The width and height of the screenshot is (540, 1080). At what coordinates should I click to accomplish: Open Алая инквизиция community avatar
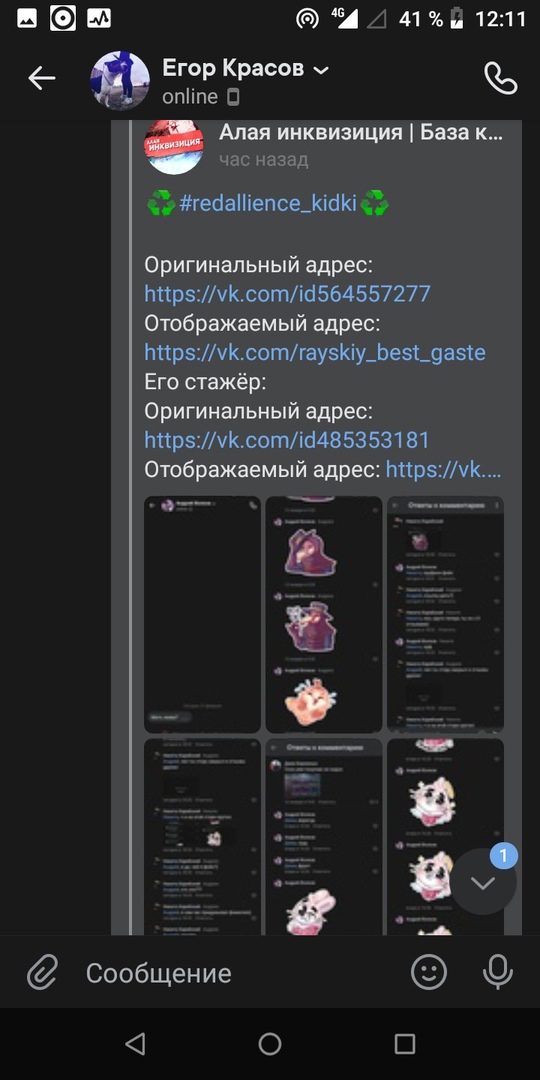click(x=174, y=145)
